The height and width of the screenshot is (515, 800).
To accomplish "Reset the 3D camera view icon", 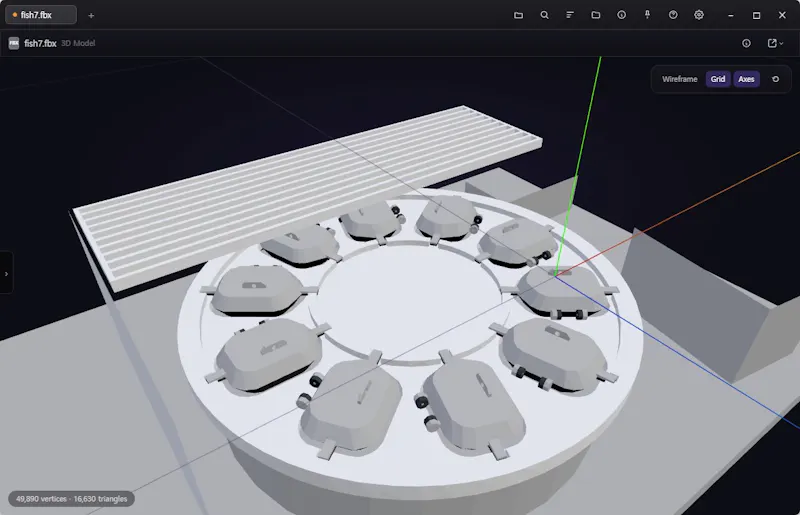I will (x=776, y=79).
